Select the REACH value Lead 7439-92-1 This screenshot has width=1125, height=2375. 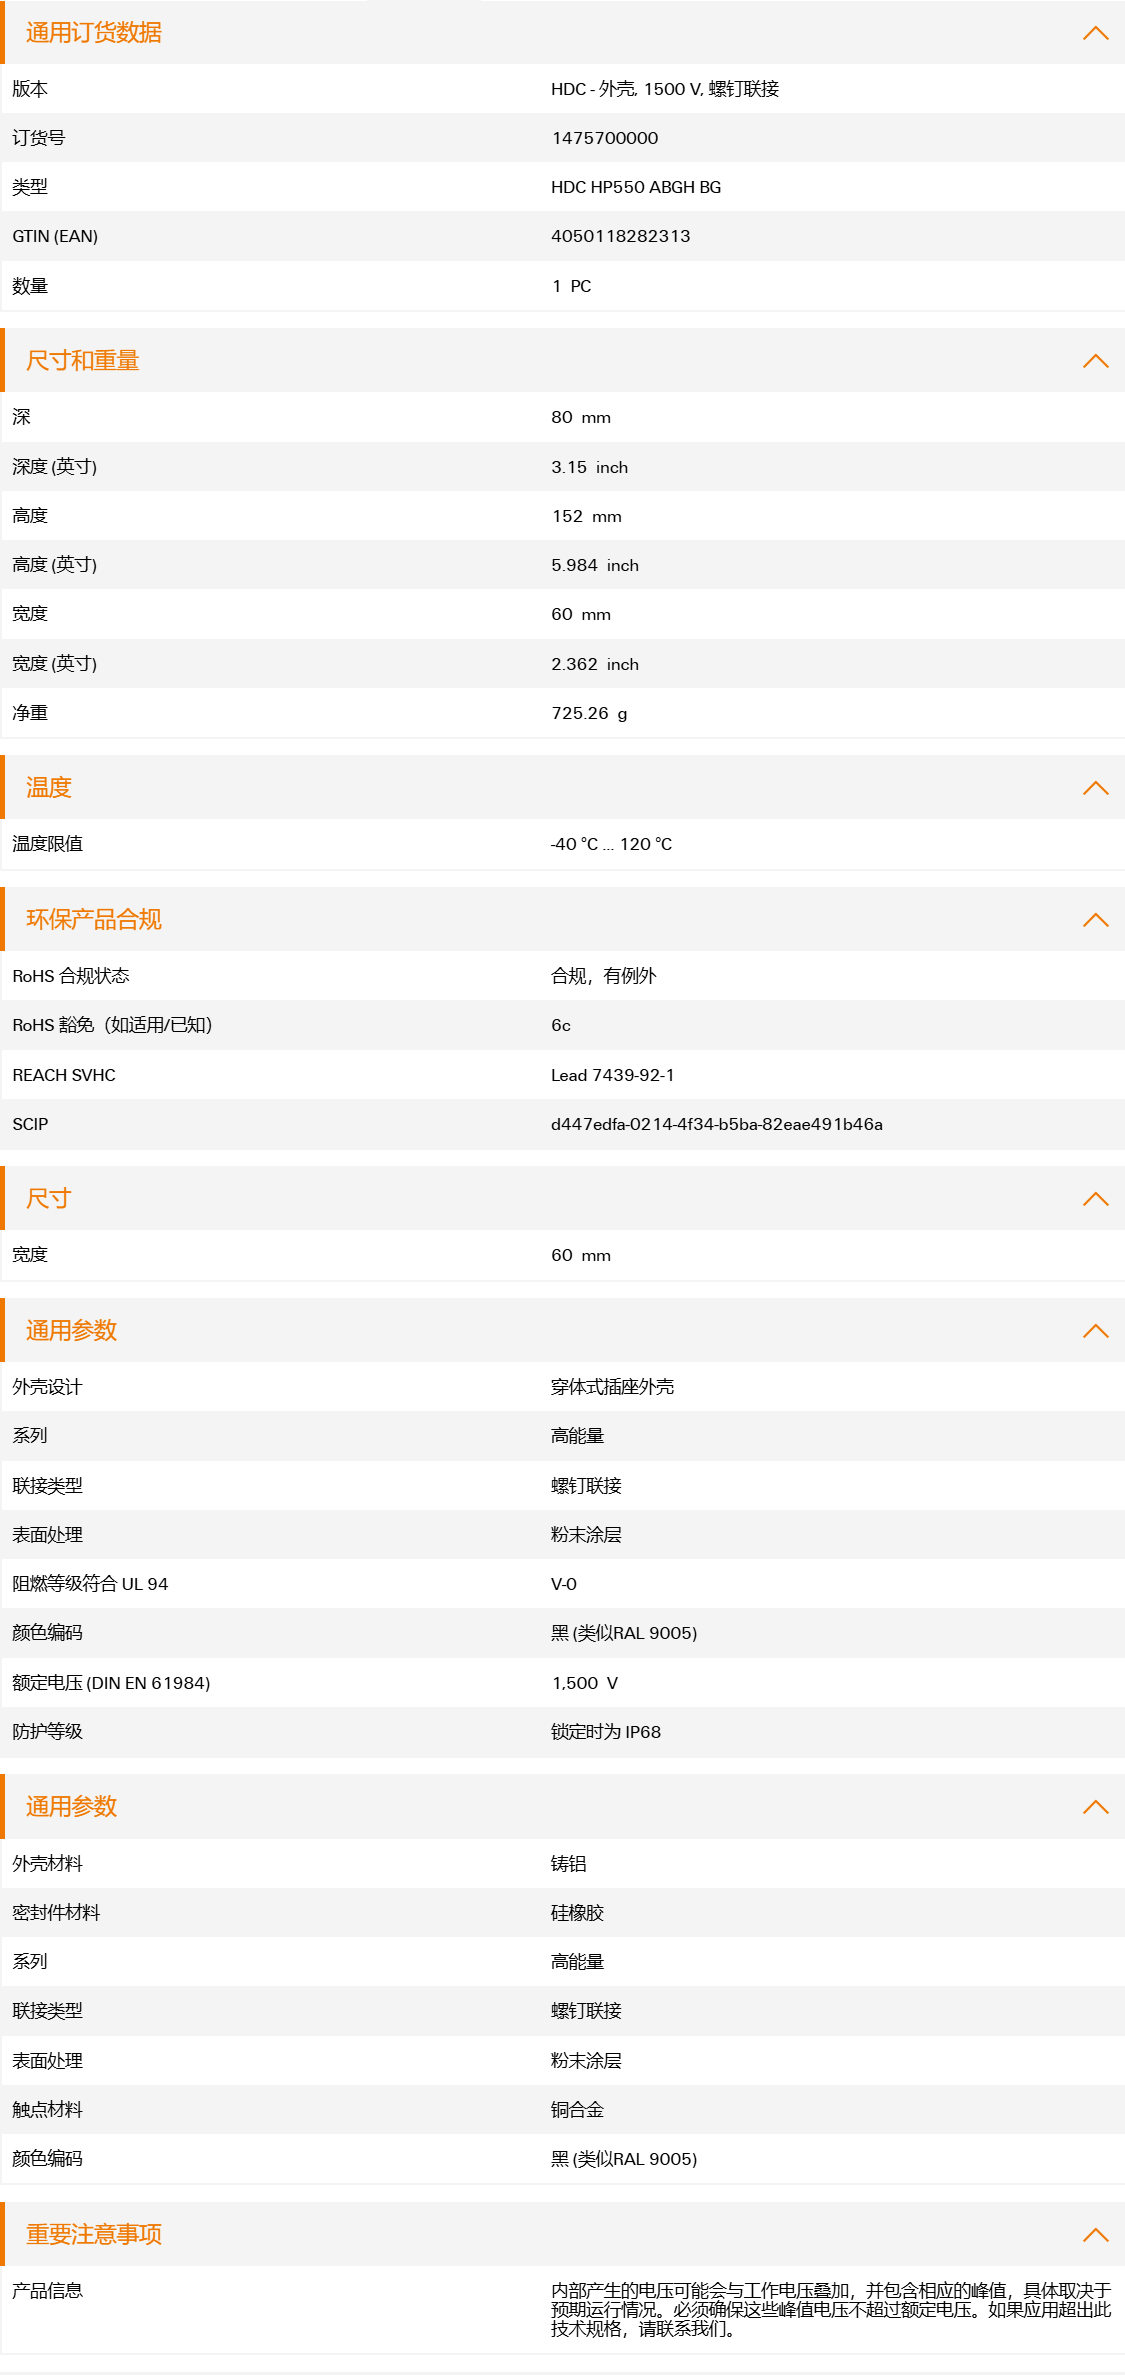613,1075
